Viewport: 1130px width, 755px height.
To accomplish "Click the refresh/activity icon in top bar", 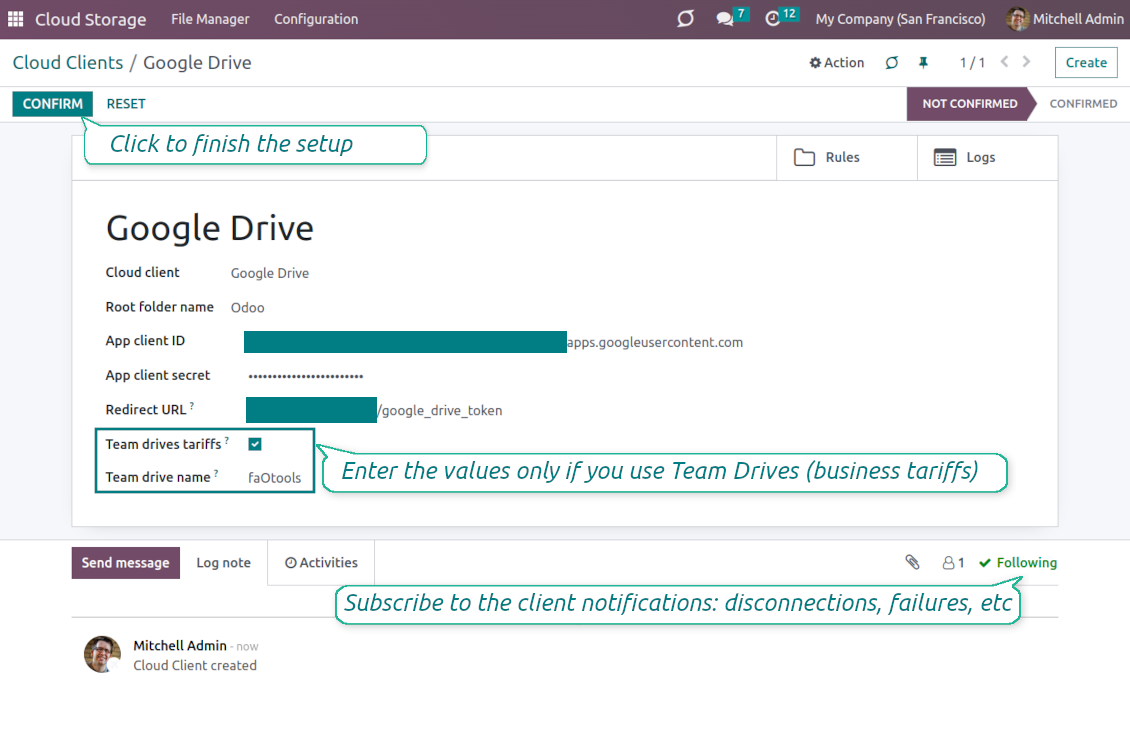I will point(685,19).
